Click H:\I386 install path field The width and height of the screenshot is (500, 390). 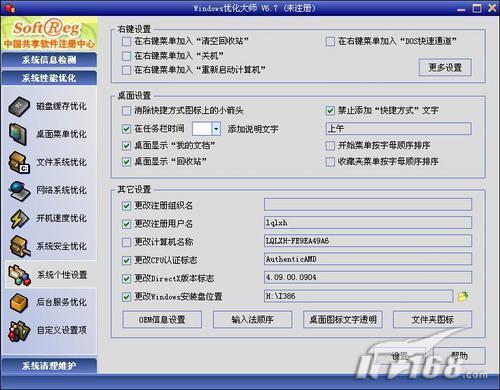click(x=359, y=296)
